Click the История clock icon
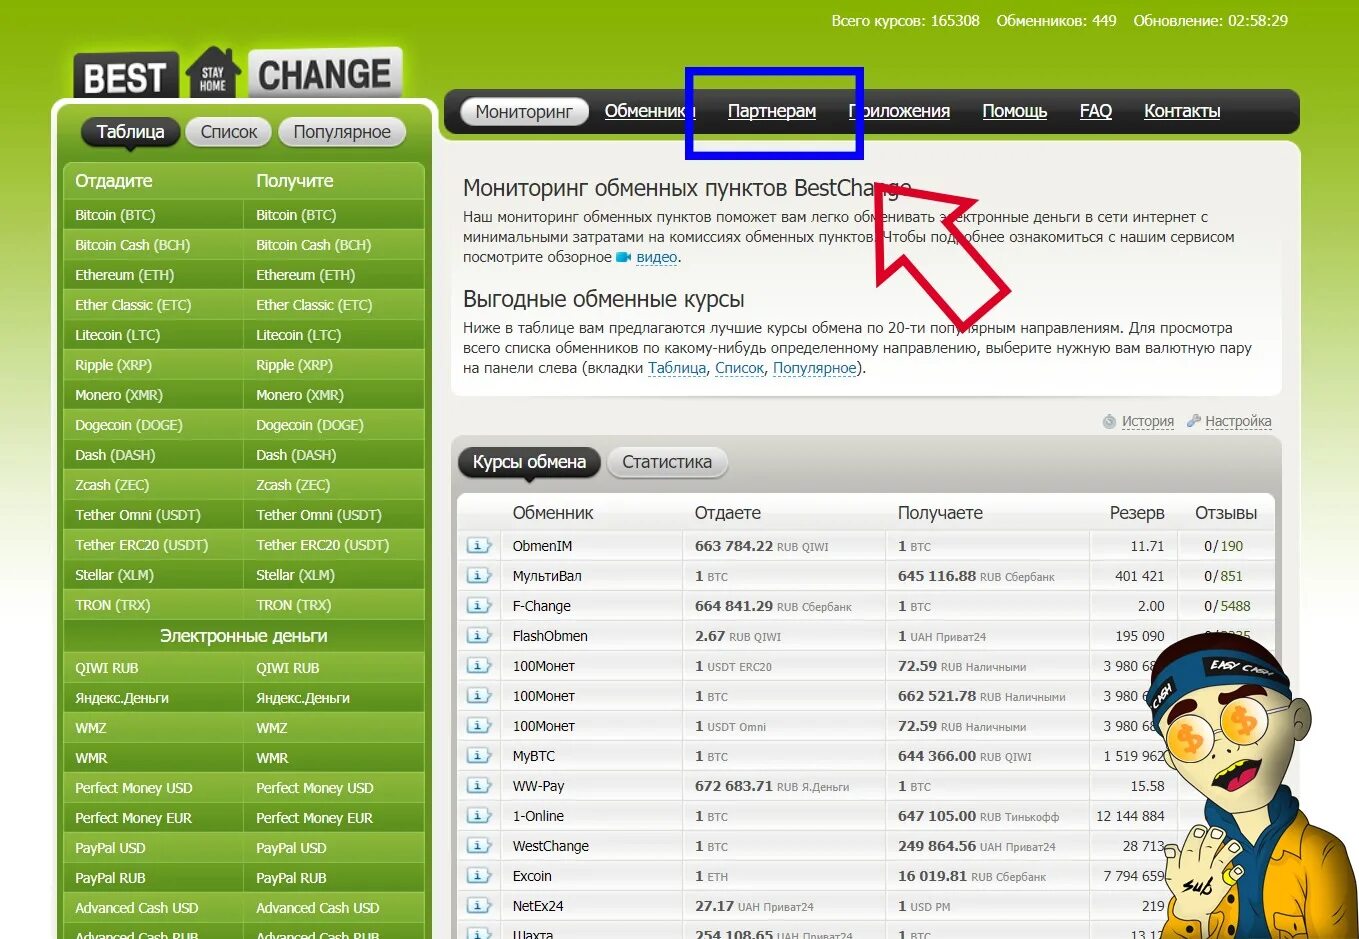This screenshot has width=1359, height=939. (x=1109, y=421)
